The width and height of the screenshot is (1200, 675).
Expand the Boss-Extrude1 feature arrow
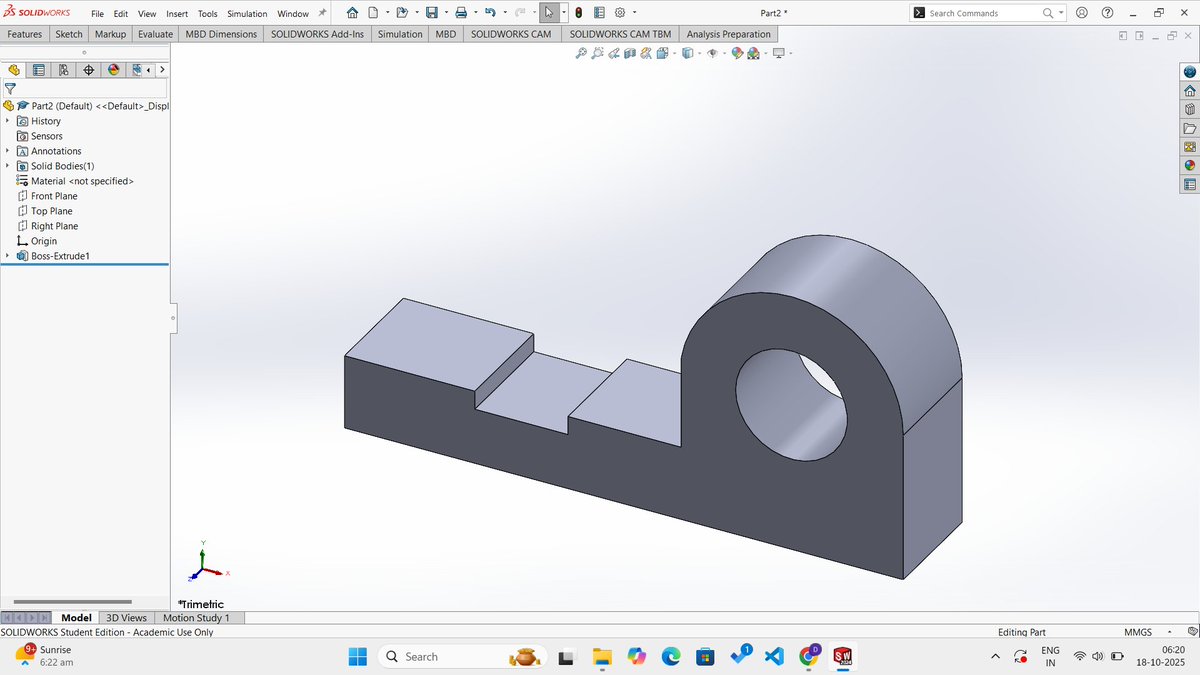click(x=8, y=256)
